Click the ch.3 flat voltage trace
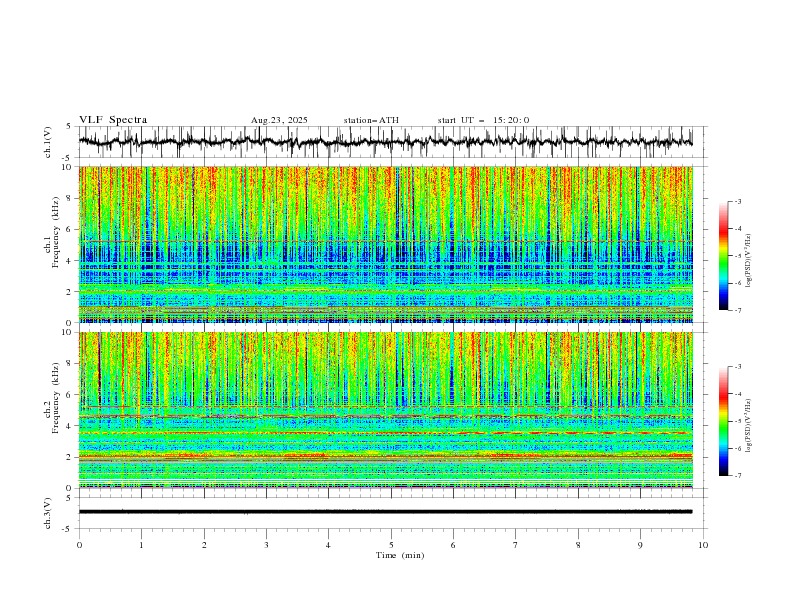 386,512
